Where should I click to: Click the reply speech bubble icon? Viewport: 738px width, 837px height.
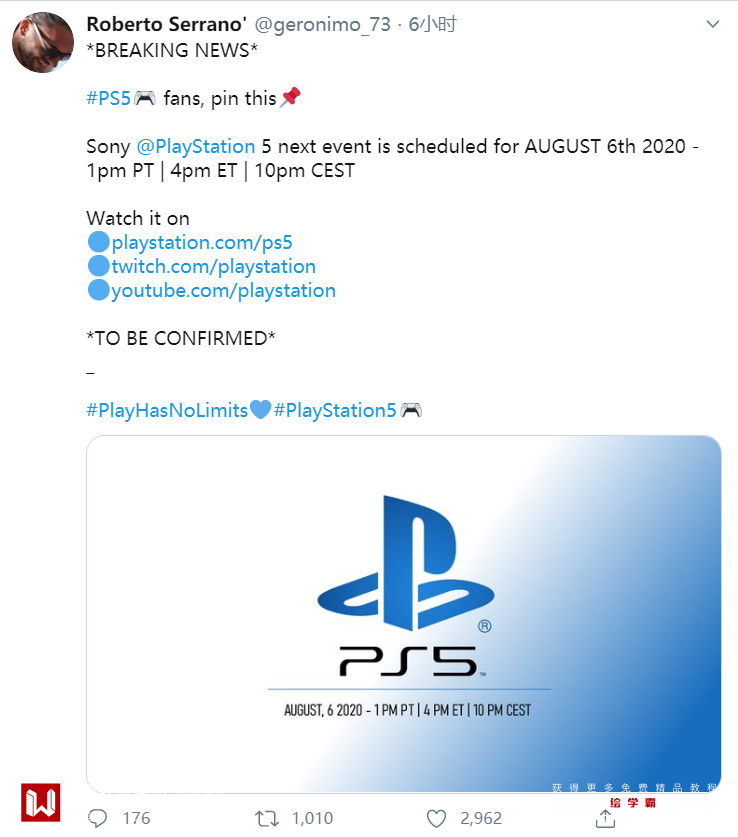[97, 818]
